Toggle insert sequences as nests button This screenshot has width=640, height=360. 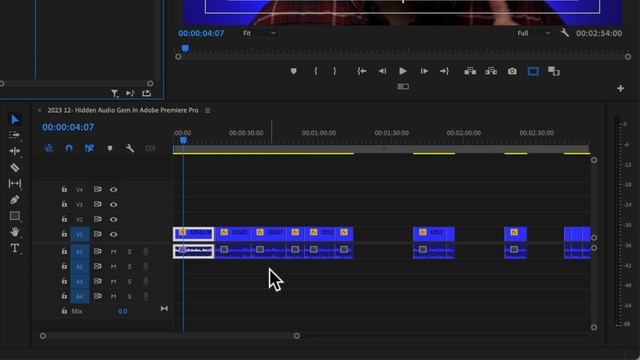click(49, 148)
